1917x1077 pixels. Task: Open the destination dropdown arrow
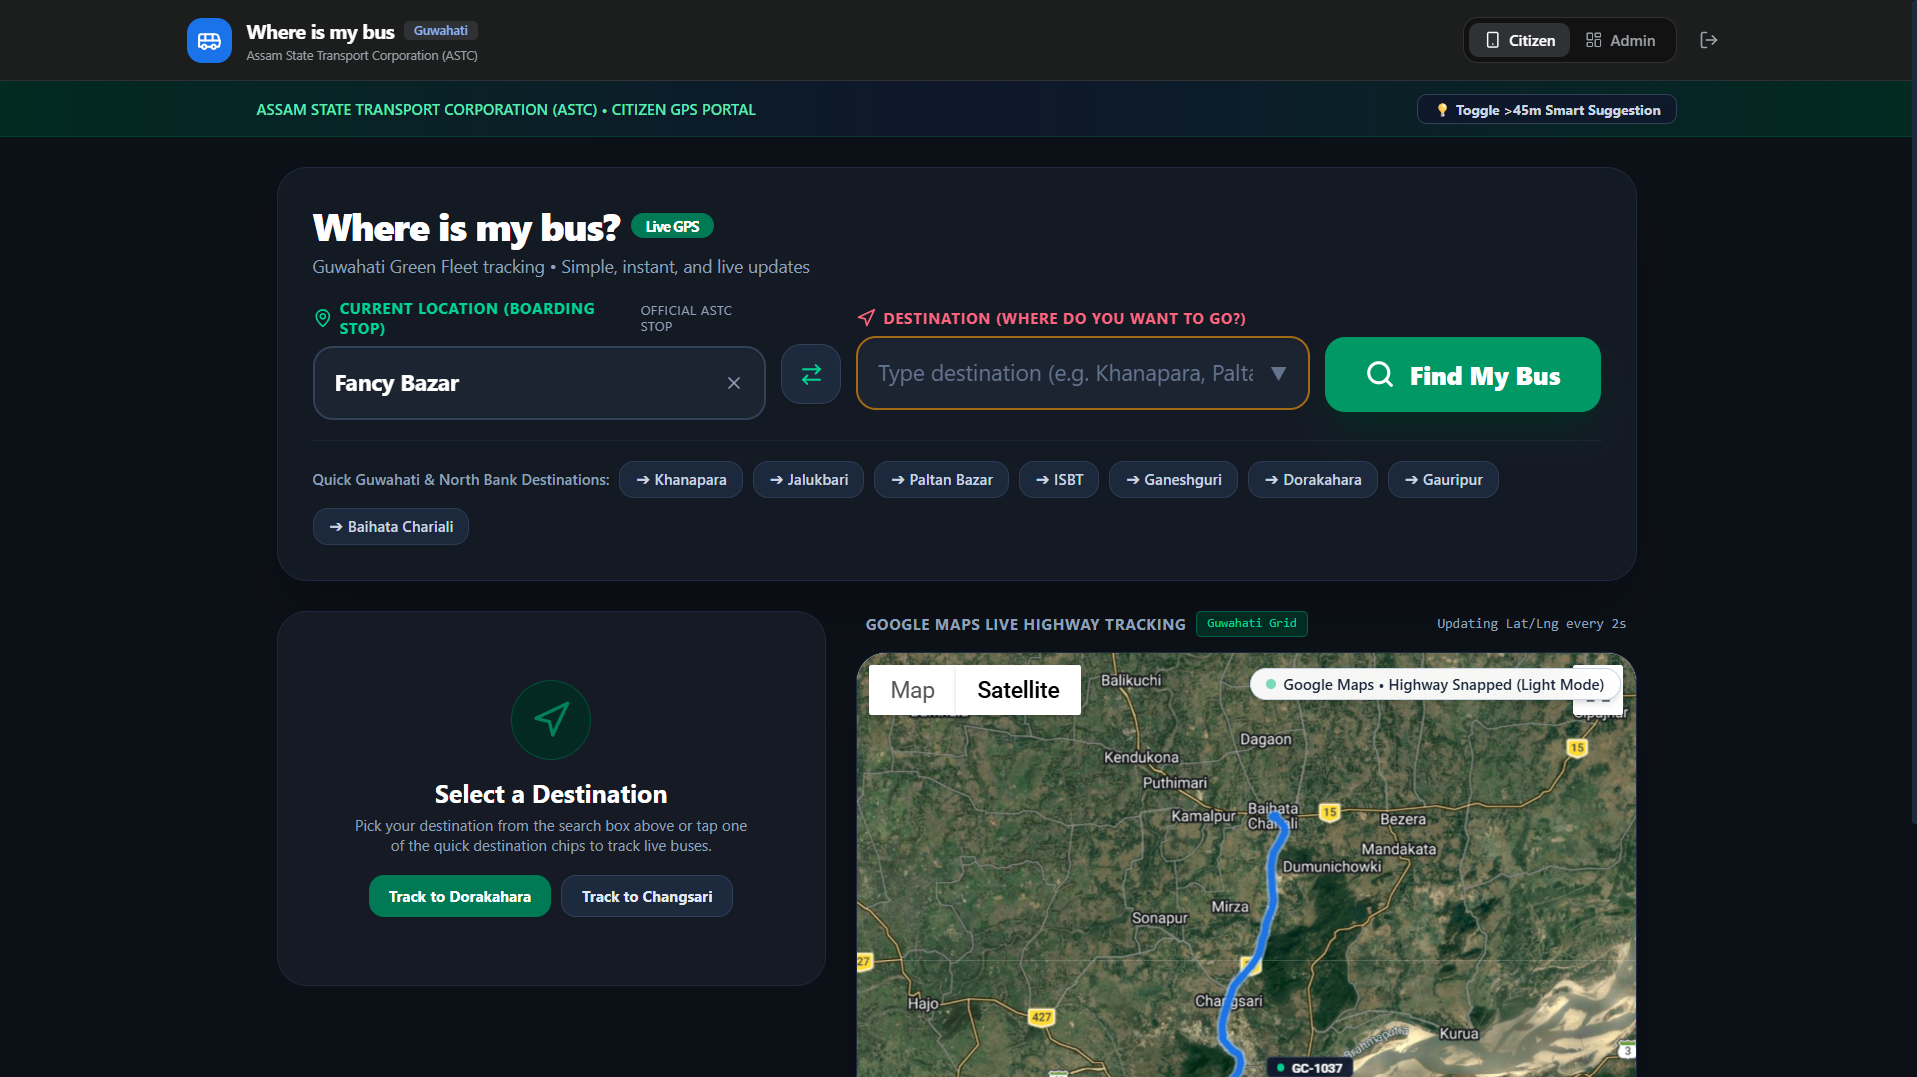click(x=1278, y=373)
